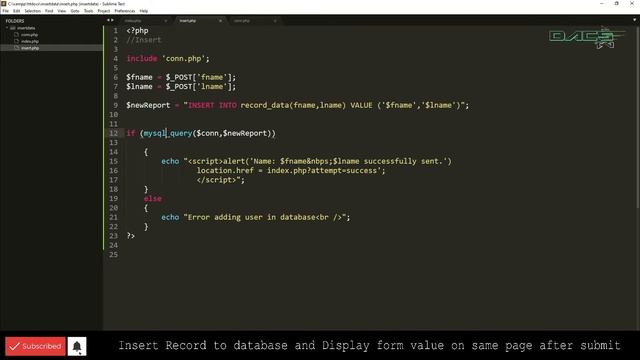Click the Subscribed button
The width and height of the screenshot is (640, 360).
pyautogui.click(x=35, y=346)
